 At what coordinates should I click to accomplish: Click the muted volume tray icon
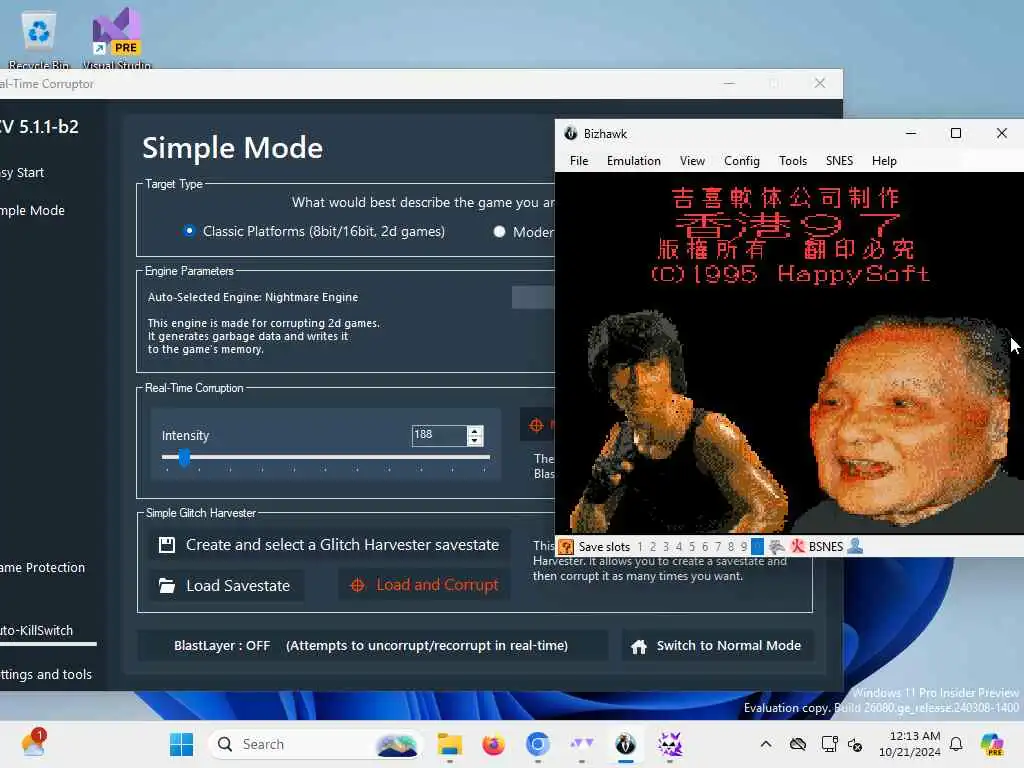coord(855,744)
